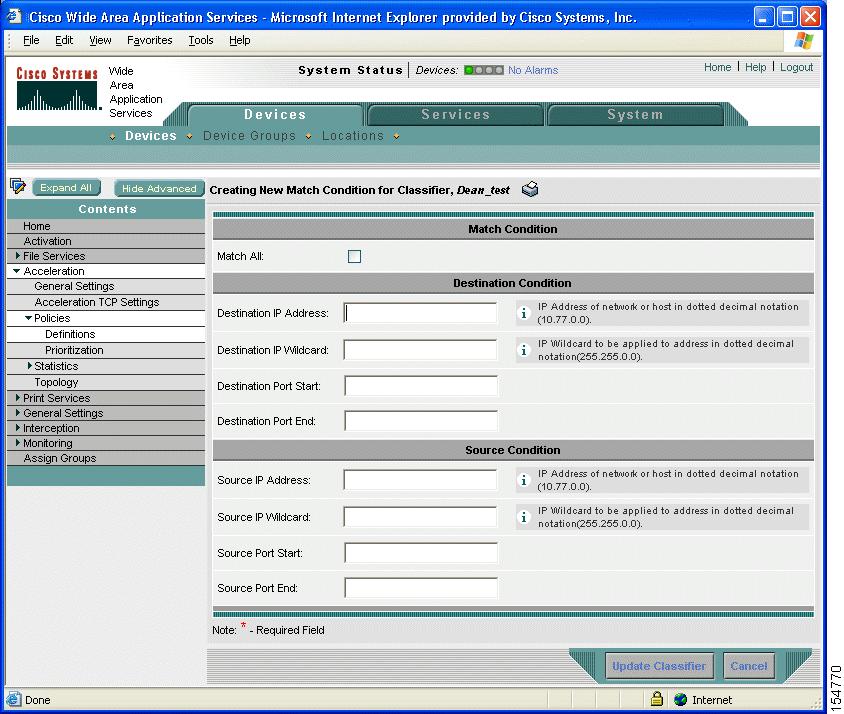Click the security lock icon in status bar
844x714 pixels.
(656, 699)
